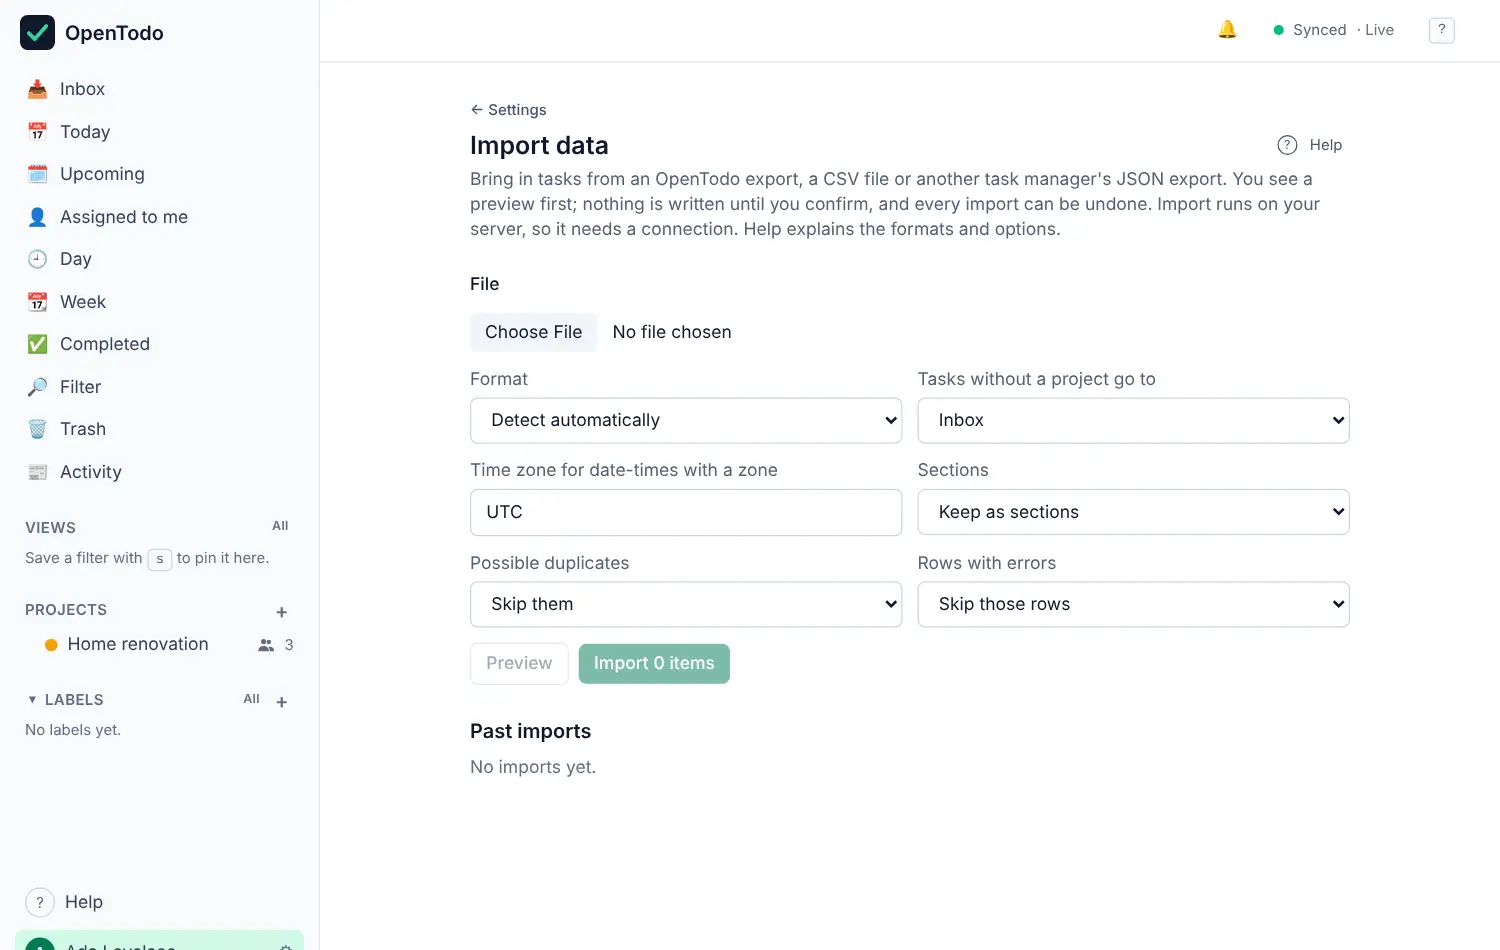Collapse the Labels section triangle
This screenshot has height=950, width=1500.
click(32, 700)
